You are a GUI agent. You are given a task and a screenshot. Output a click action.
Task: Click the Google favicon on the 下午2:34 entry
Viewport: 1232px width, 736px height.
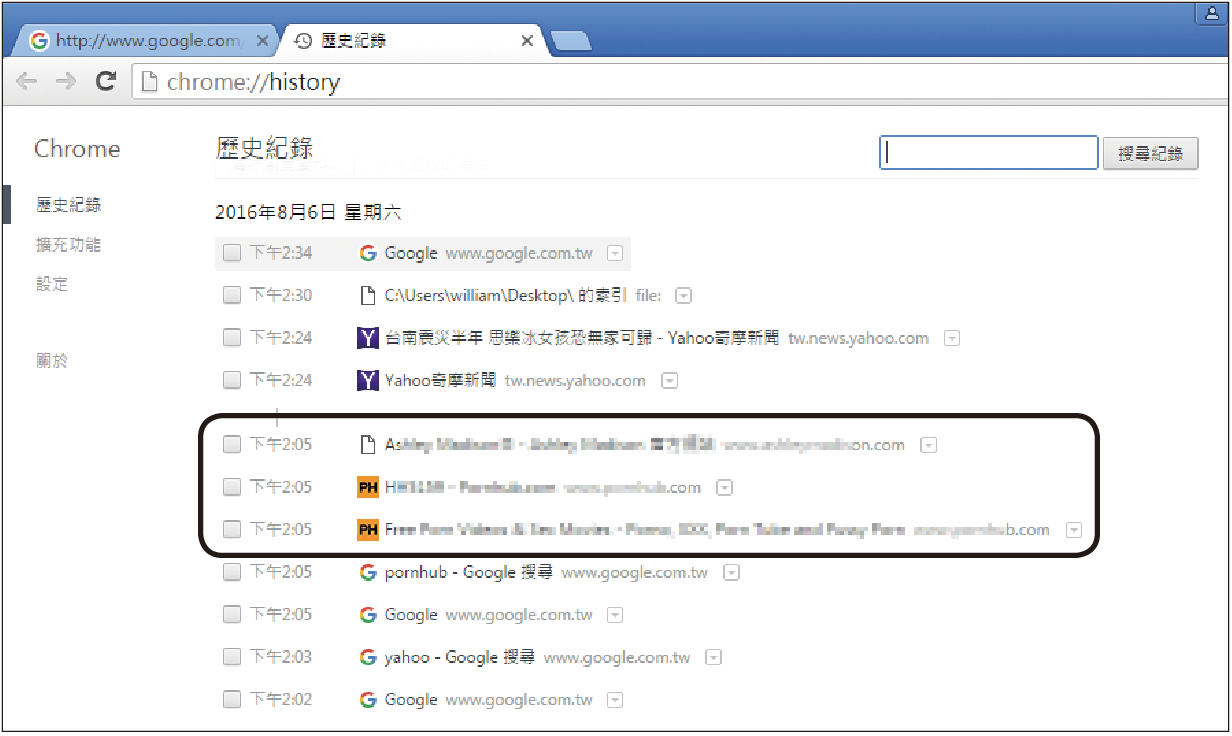(368, 253)
